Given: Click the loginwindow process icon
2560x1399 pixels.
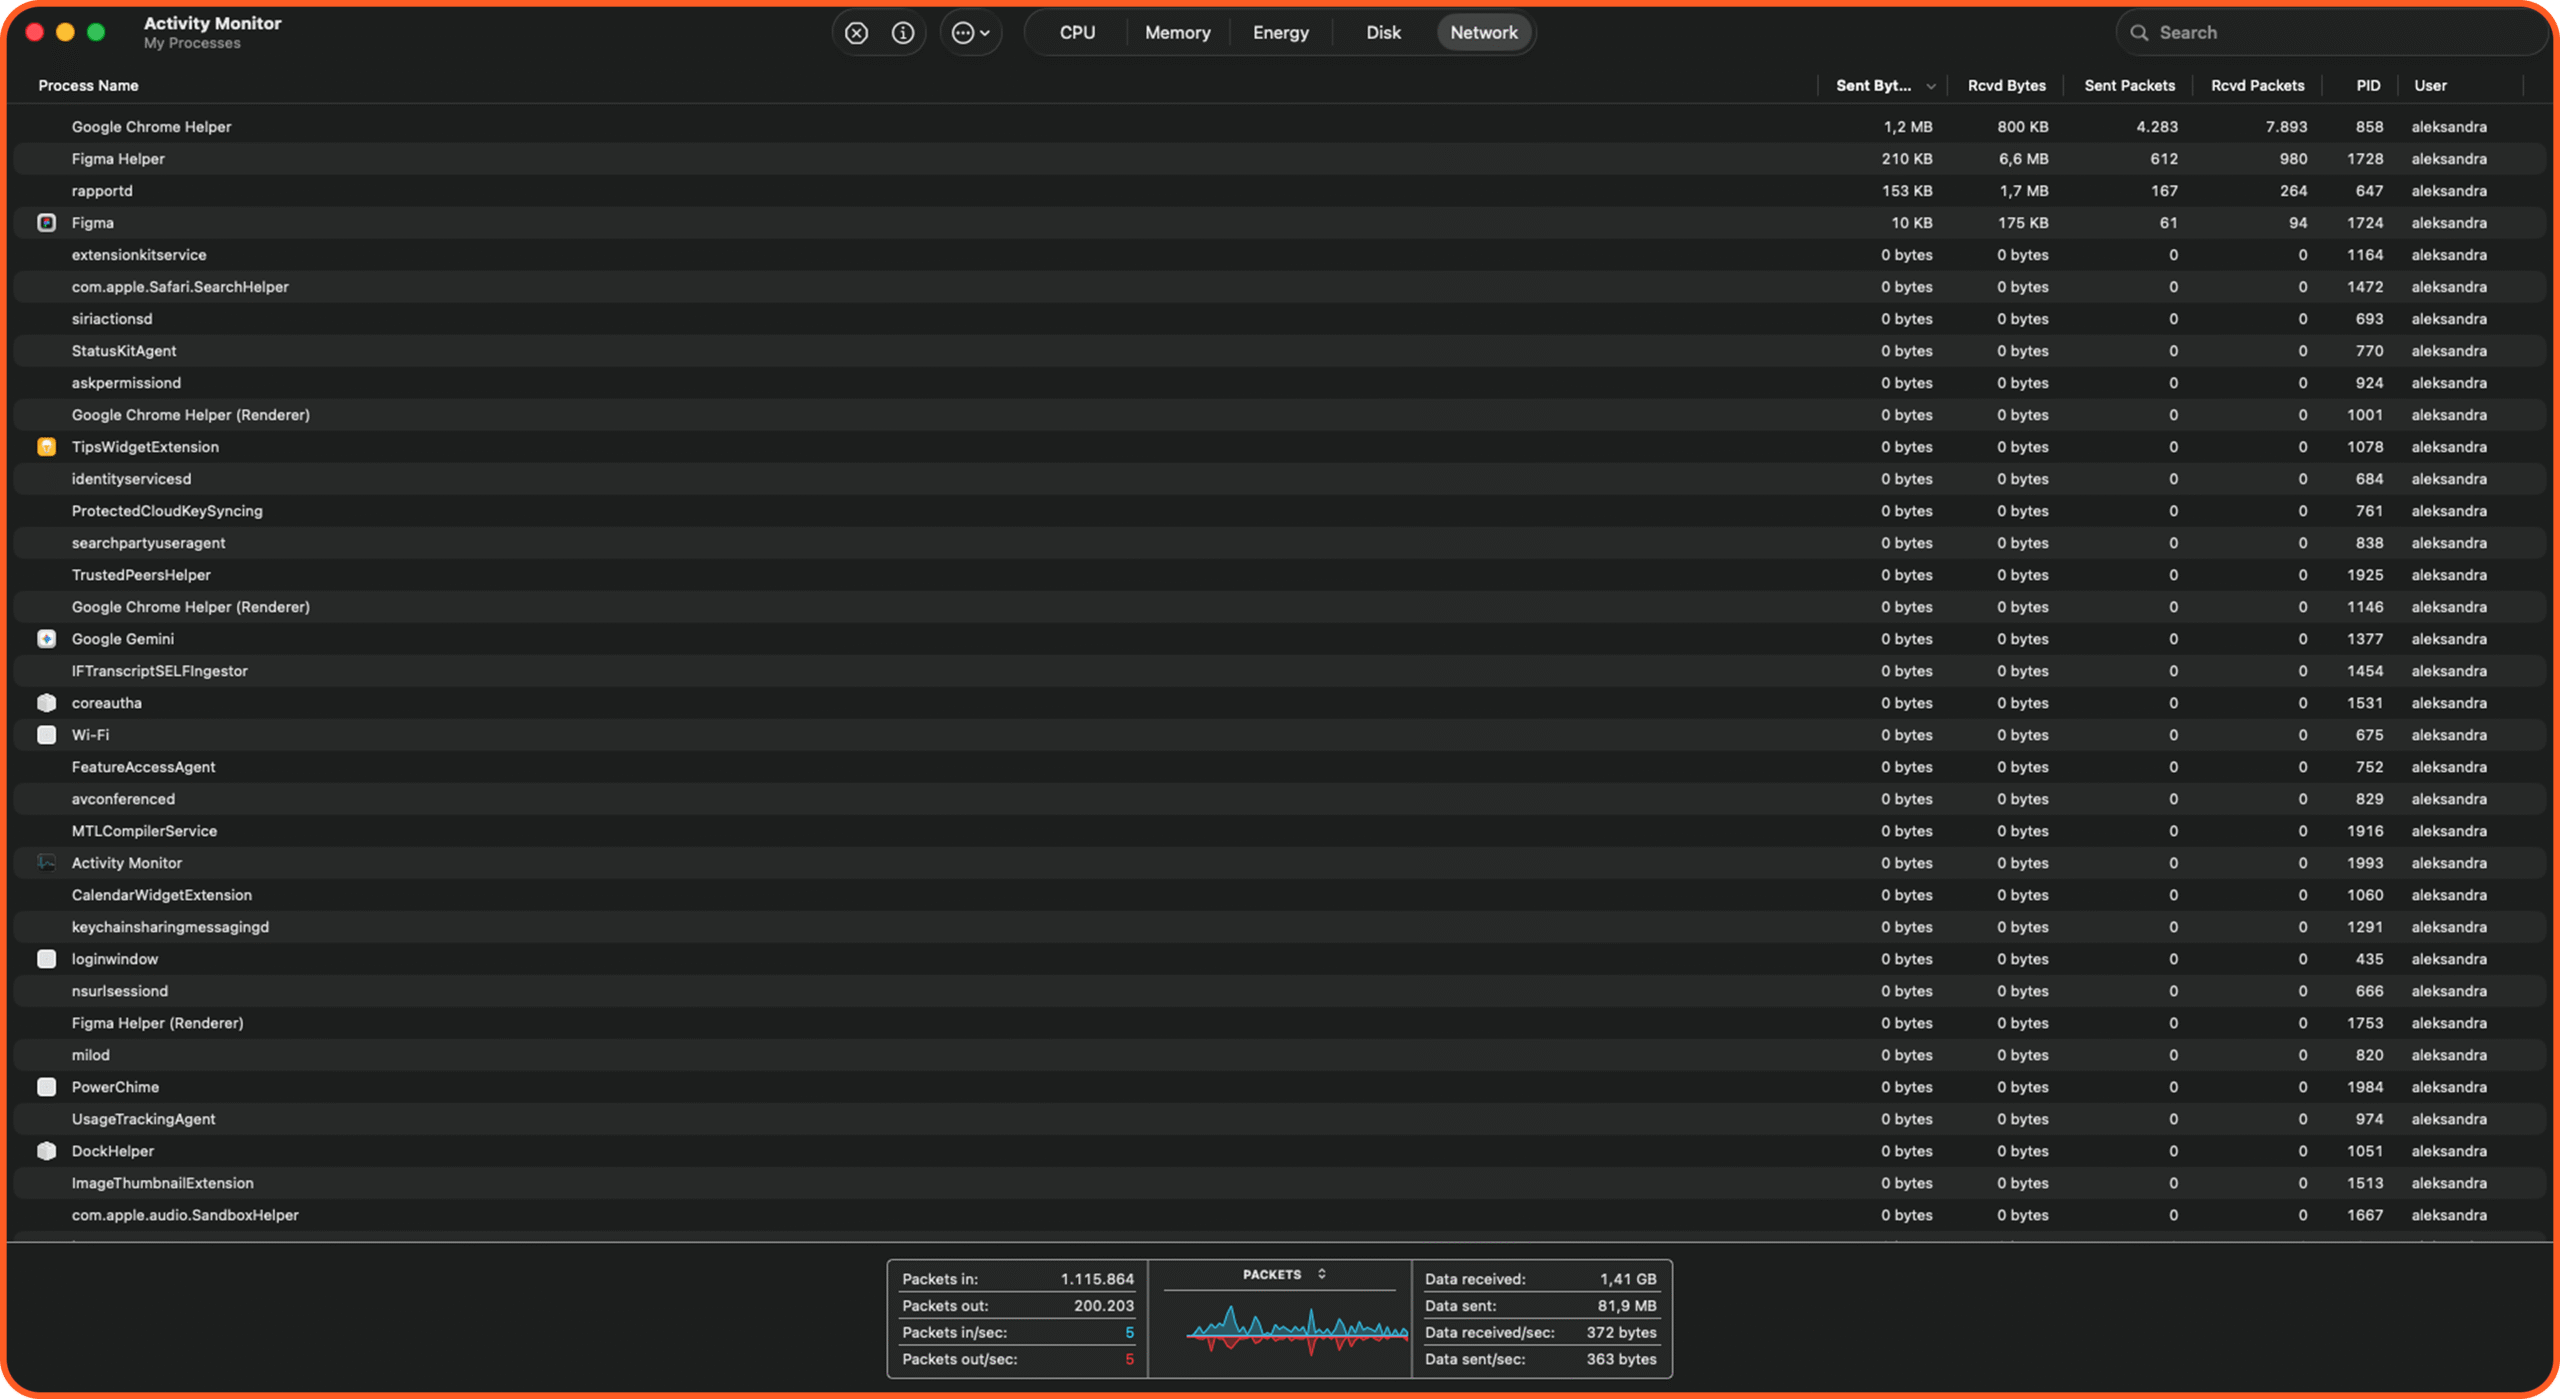Looking at the screenshot, I should pos(46,958).
